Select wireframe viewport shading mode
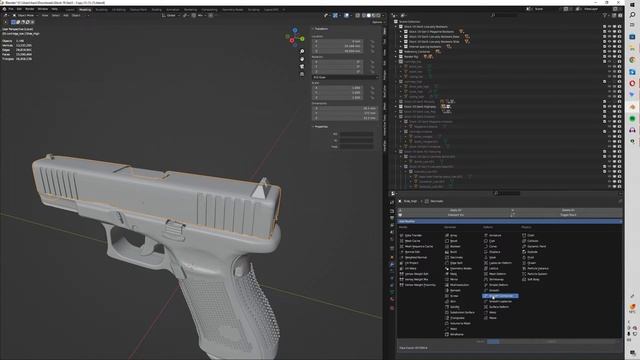640x360 pixels. 363,16
